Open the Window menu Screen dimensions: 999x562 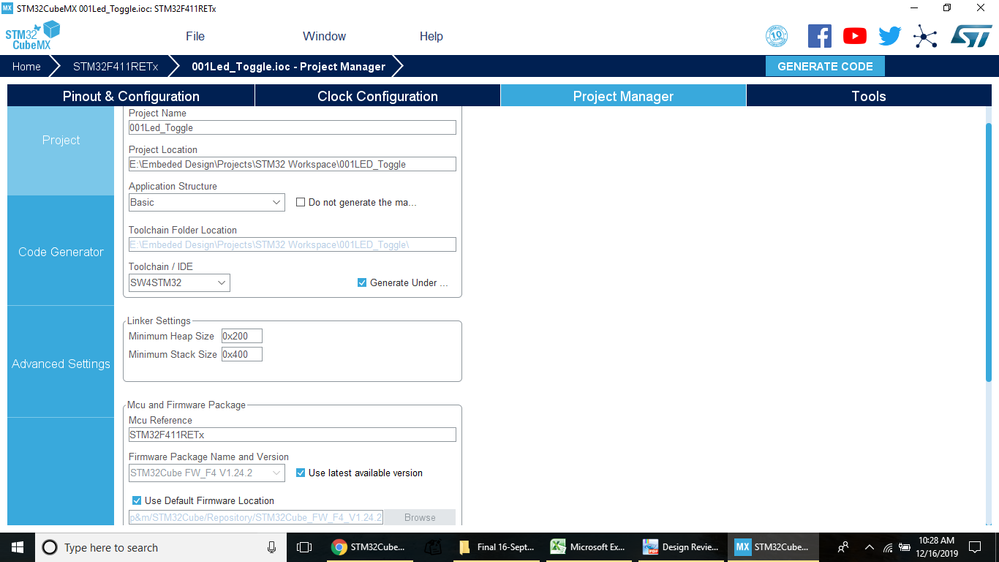(324, 36)
